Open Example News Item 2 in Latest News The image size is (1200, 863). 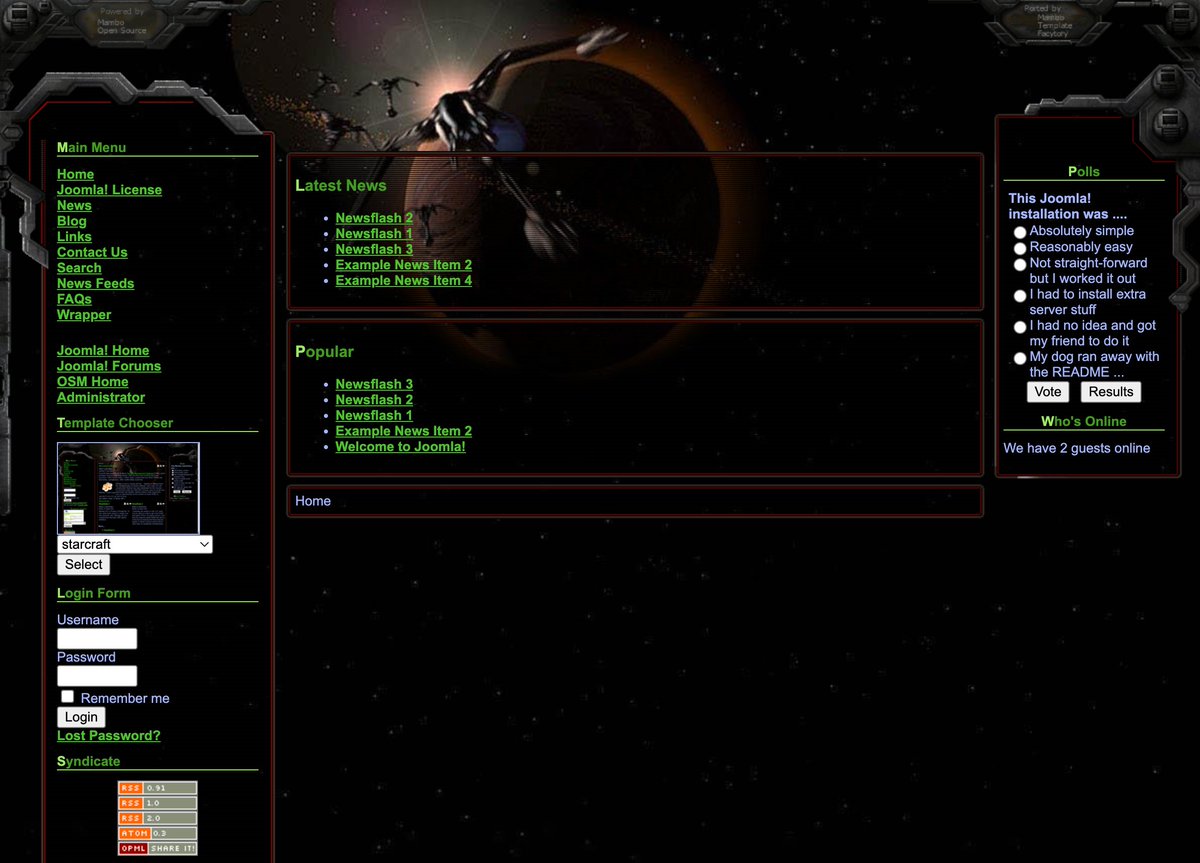tap(404, 265)
